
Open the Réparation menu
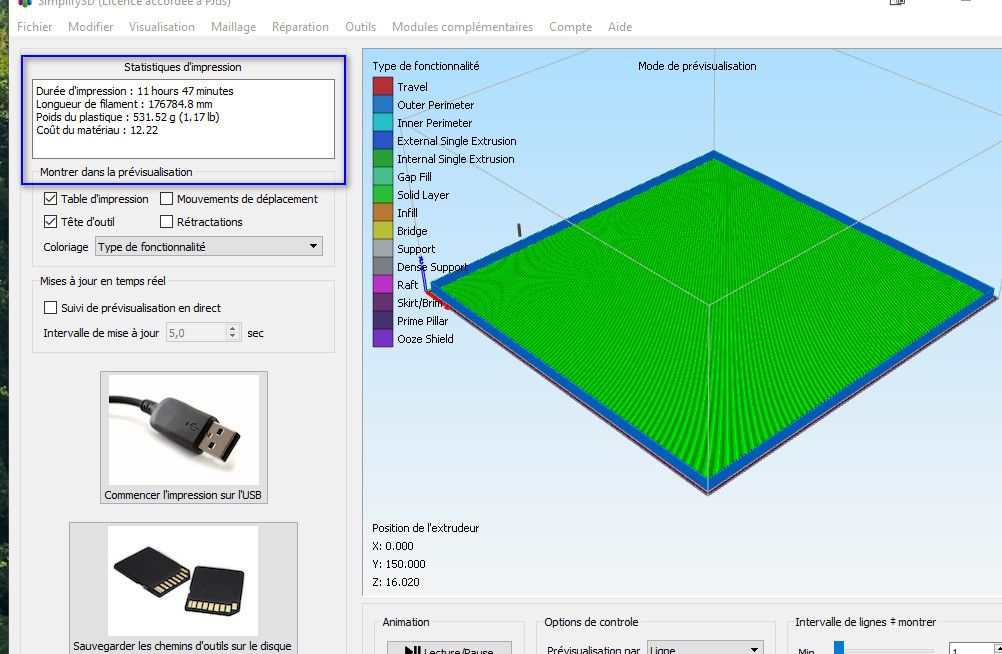click(300, 27)
